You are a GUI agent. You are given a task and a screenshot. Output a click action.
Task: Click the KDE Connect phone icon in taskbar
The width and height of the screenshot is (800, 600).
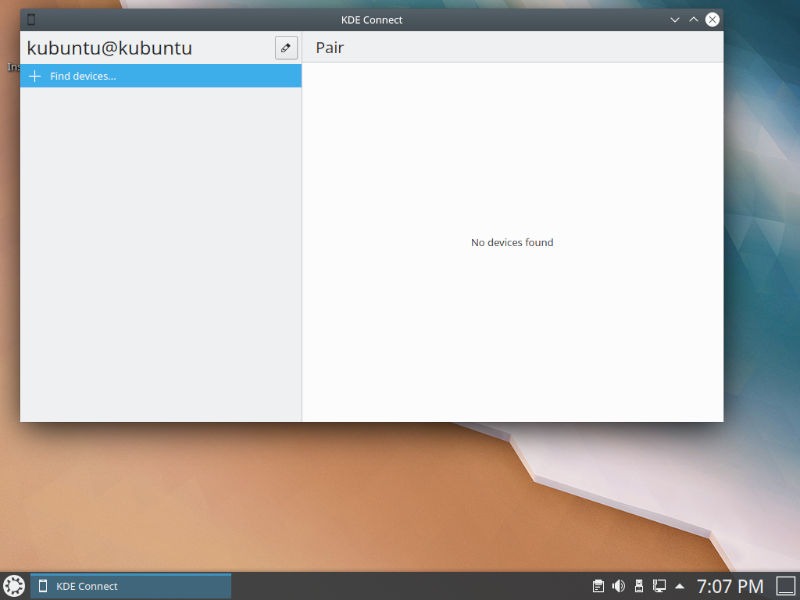click(x=41, y=586)
